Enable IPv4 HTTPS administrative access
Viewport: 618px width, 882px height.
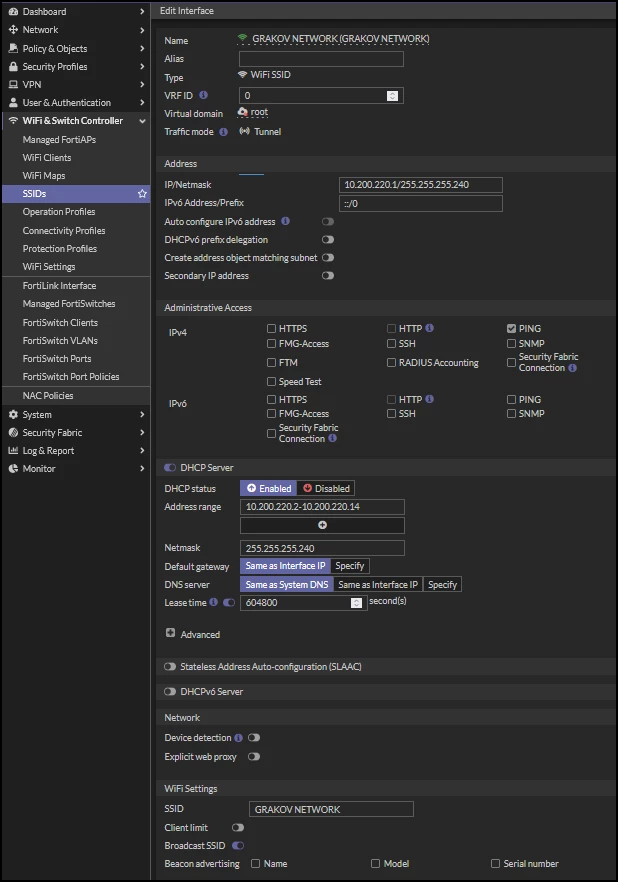(x=272, y=328)
